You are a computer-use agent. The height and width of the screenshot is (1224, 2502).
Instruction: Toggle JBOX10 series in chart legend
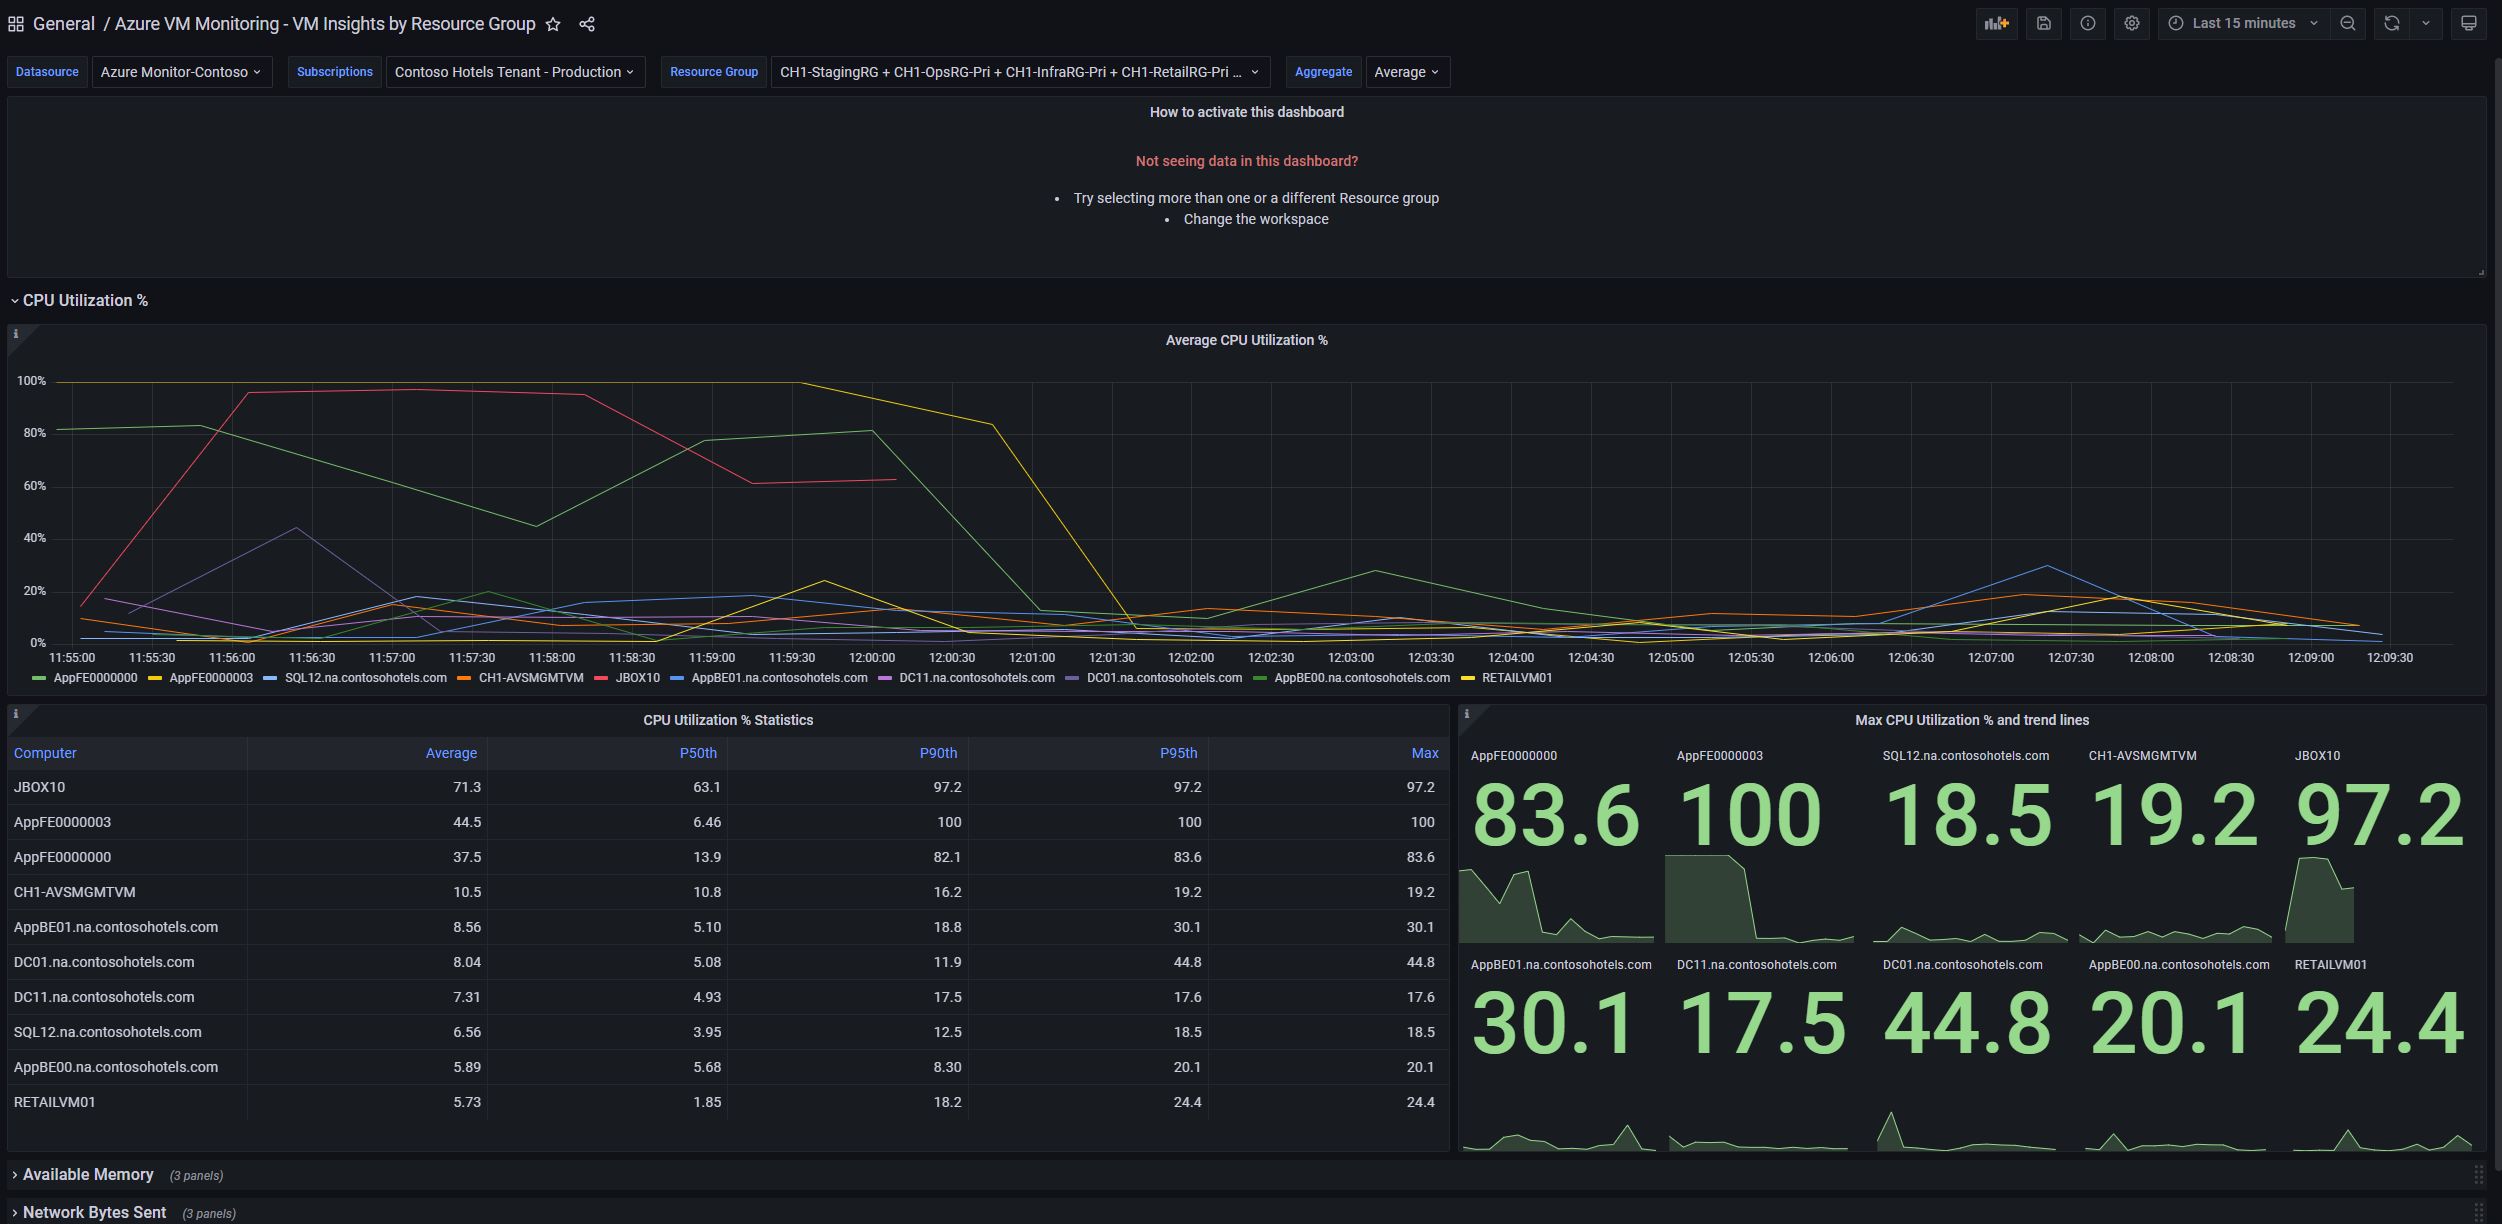point(637,678)
